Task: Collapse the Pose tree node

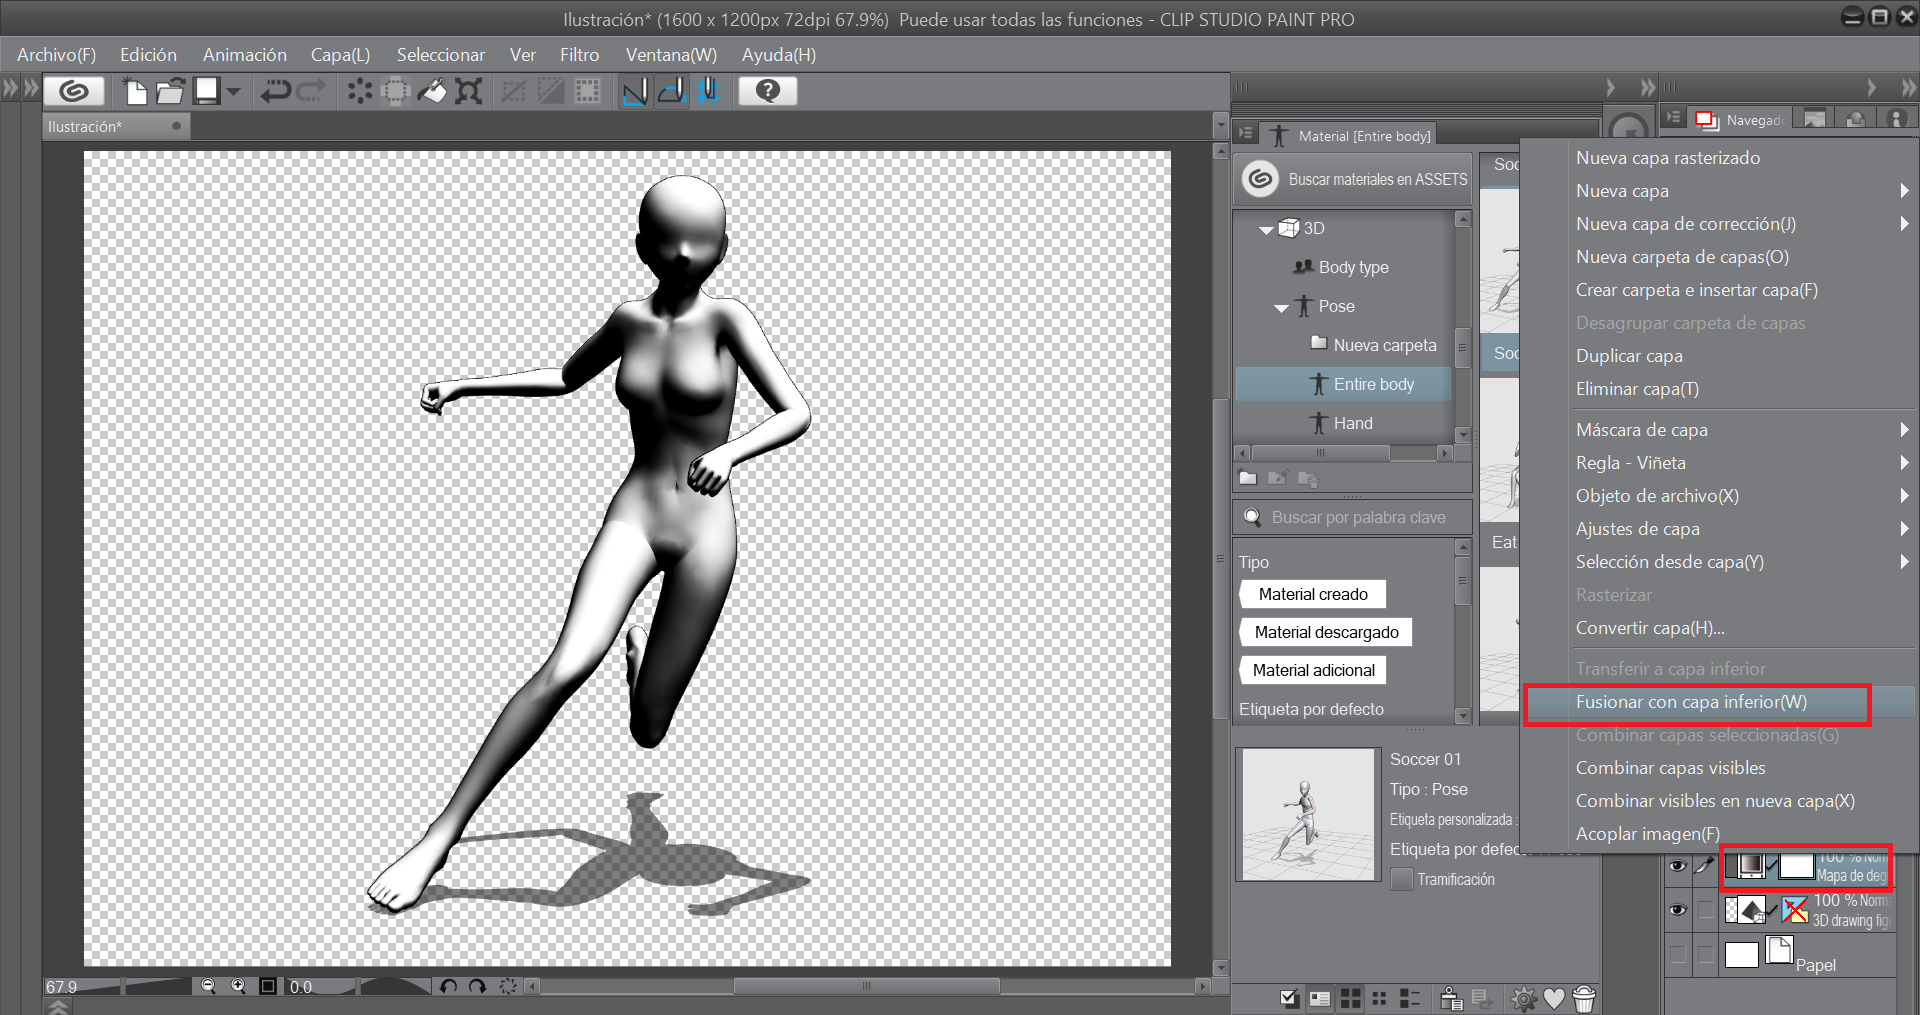Action: [1281, 308]
